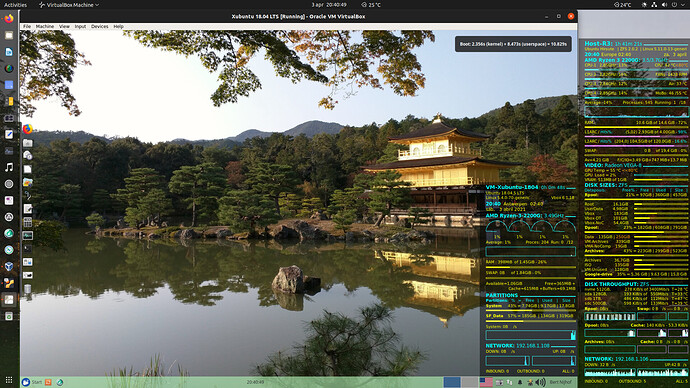Click the US flag keyboard layout indicator
Viewport: 690px width, 388px height.
click(486, 382)
